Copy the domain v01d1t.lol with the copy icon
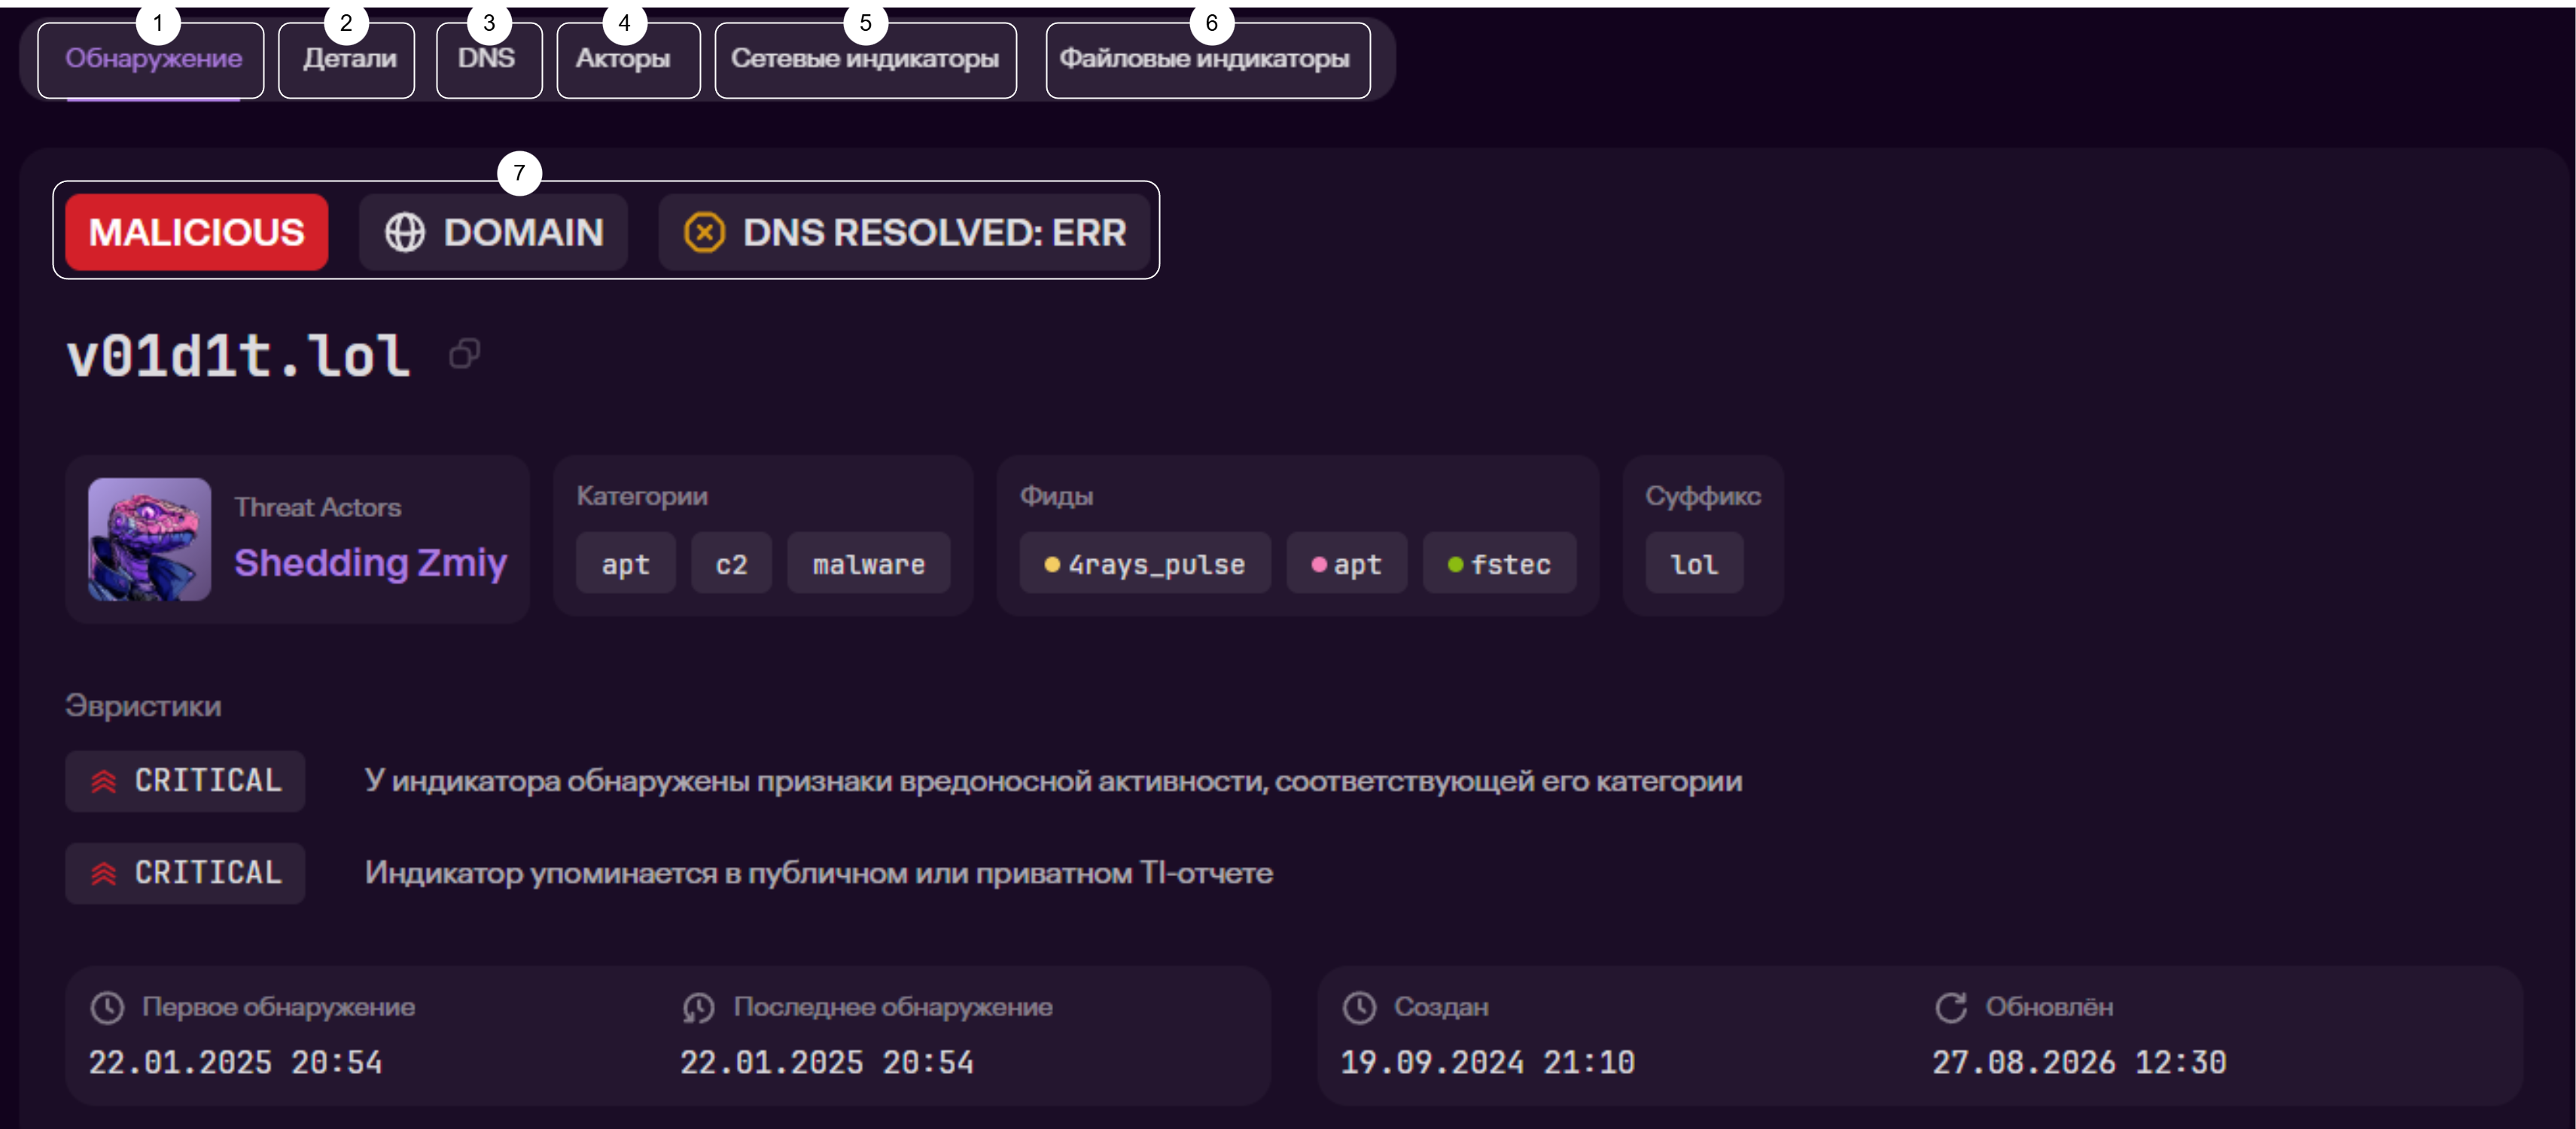The height and width of the screenshot is (1129, 2576). [464, 354]
